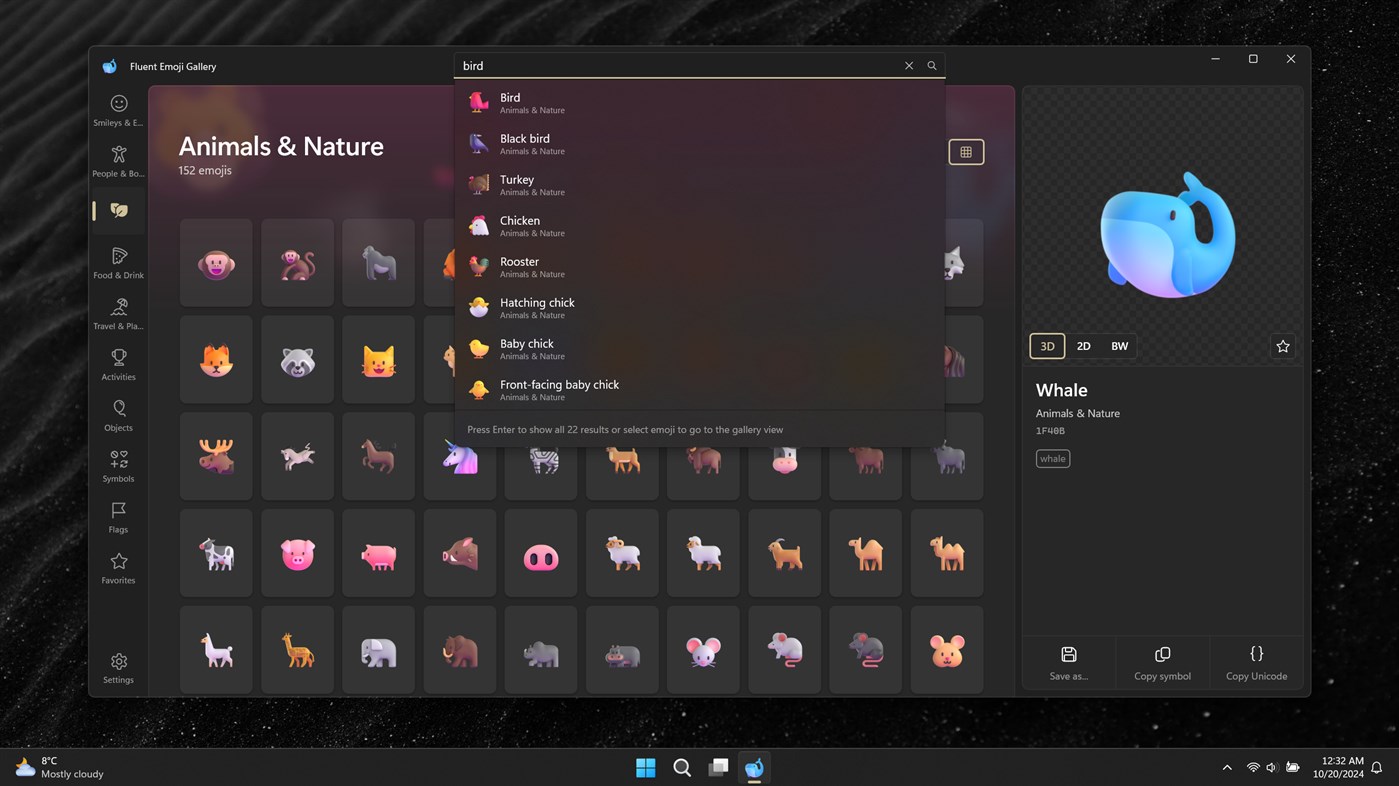Click the "Save as..." button
This screenshot has height=786, width=1399.
coord(1068,662)
